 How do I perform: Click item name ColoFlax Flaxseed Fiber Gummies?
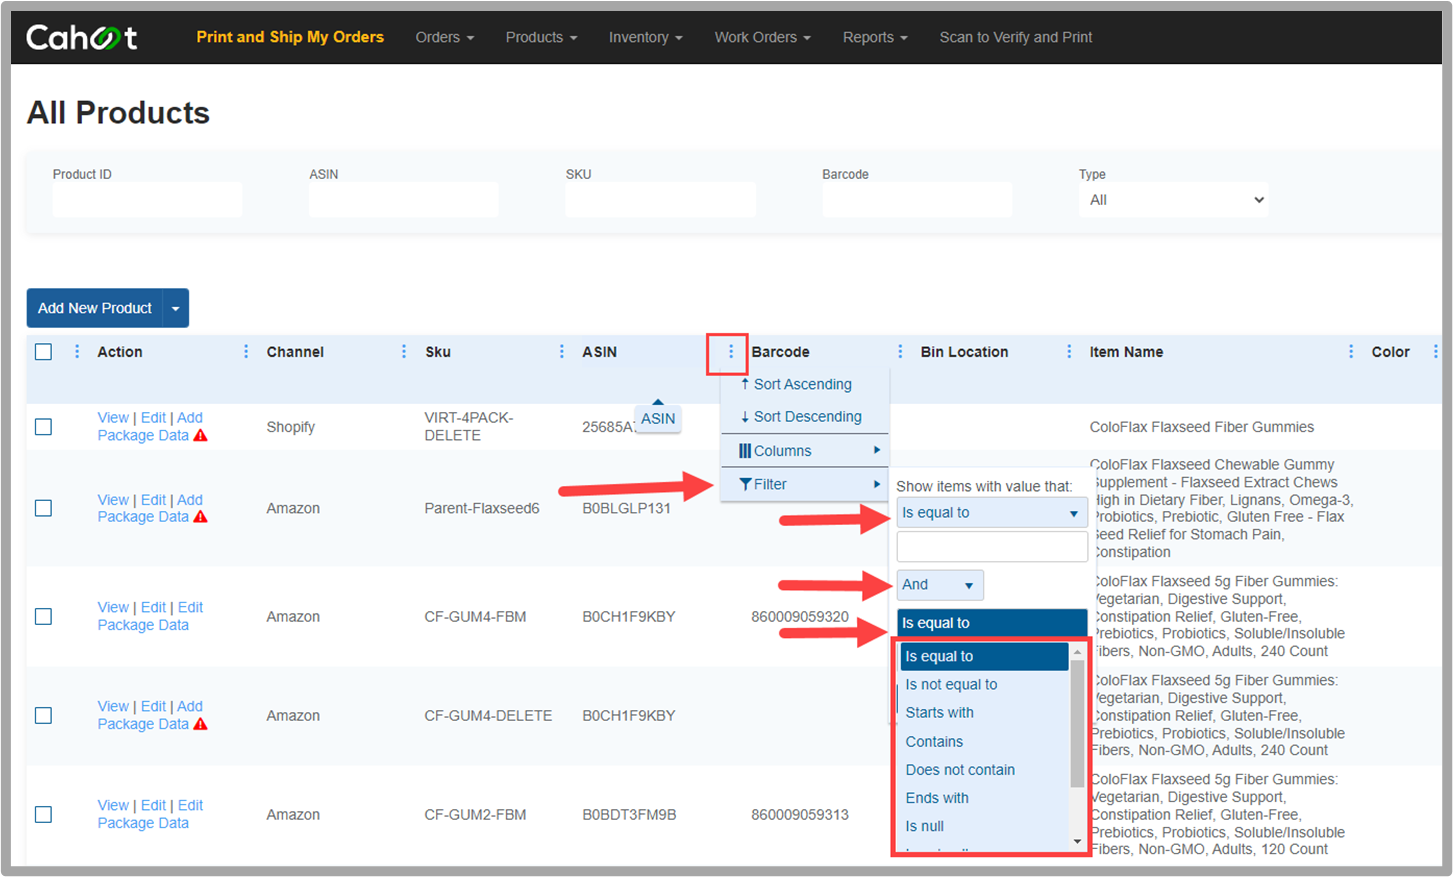1202,427
